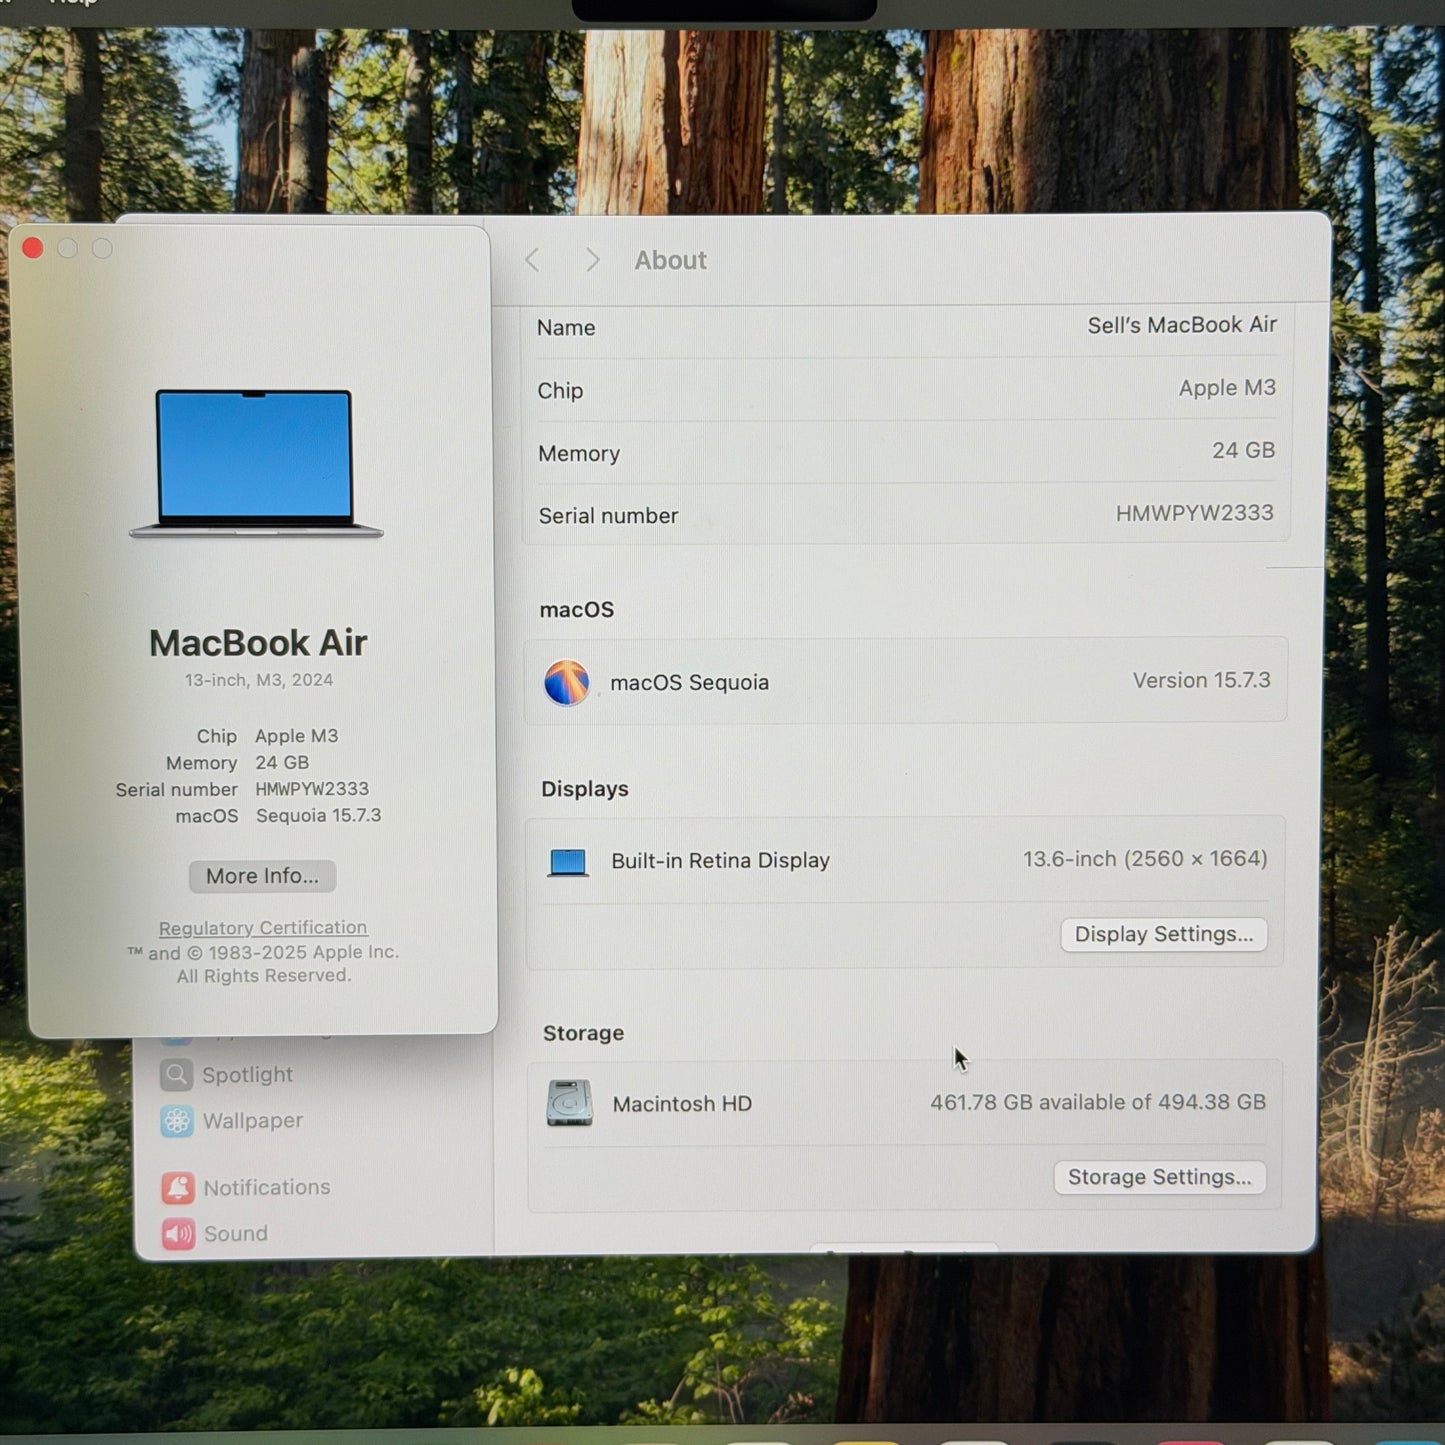Open More Info in About This Mac
This screenshot has height=1445, width=1445.
(262, 876)
